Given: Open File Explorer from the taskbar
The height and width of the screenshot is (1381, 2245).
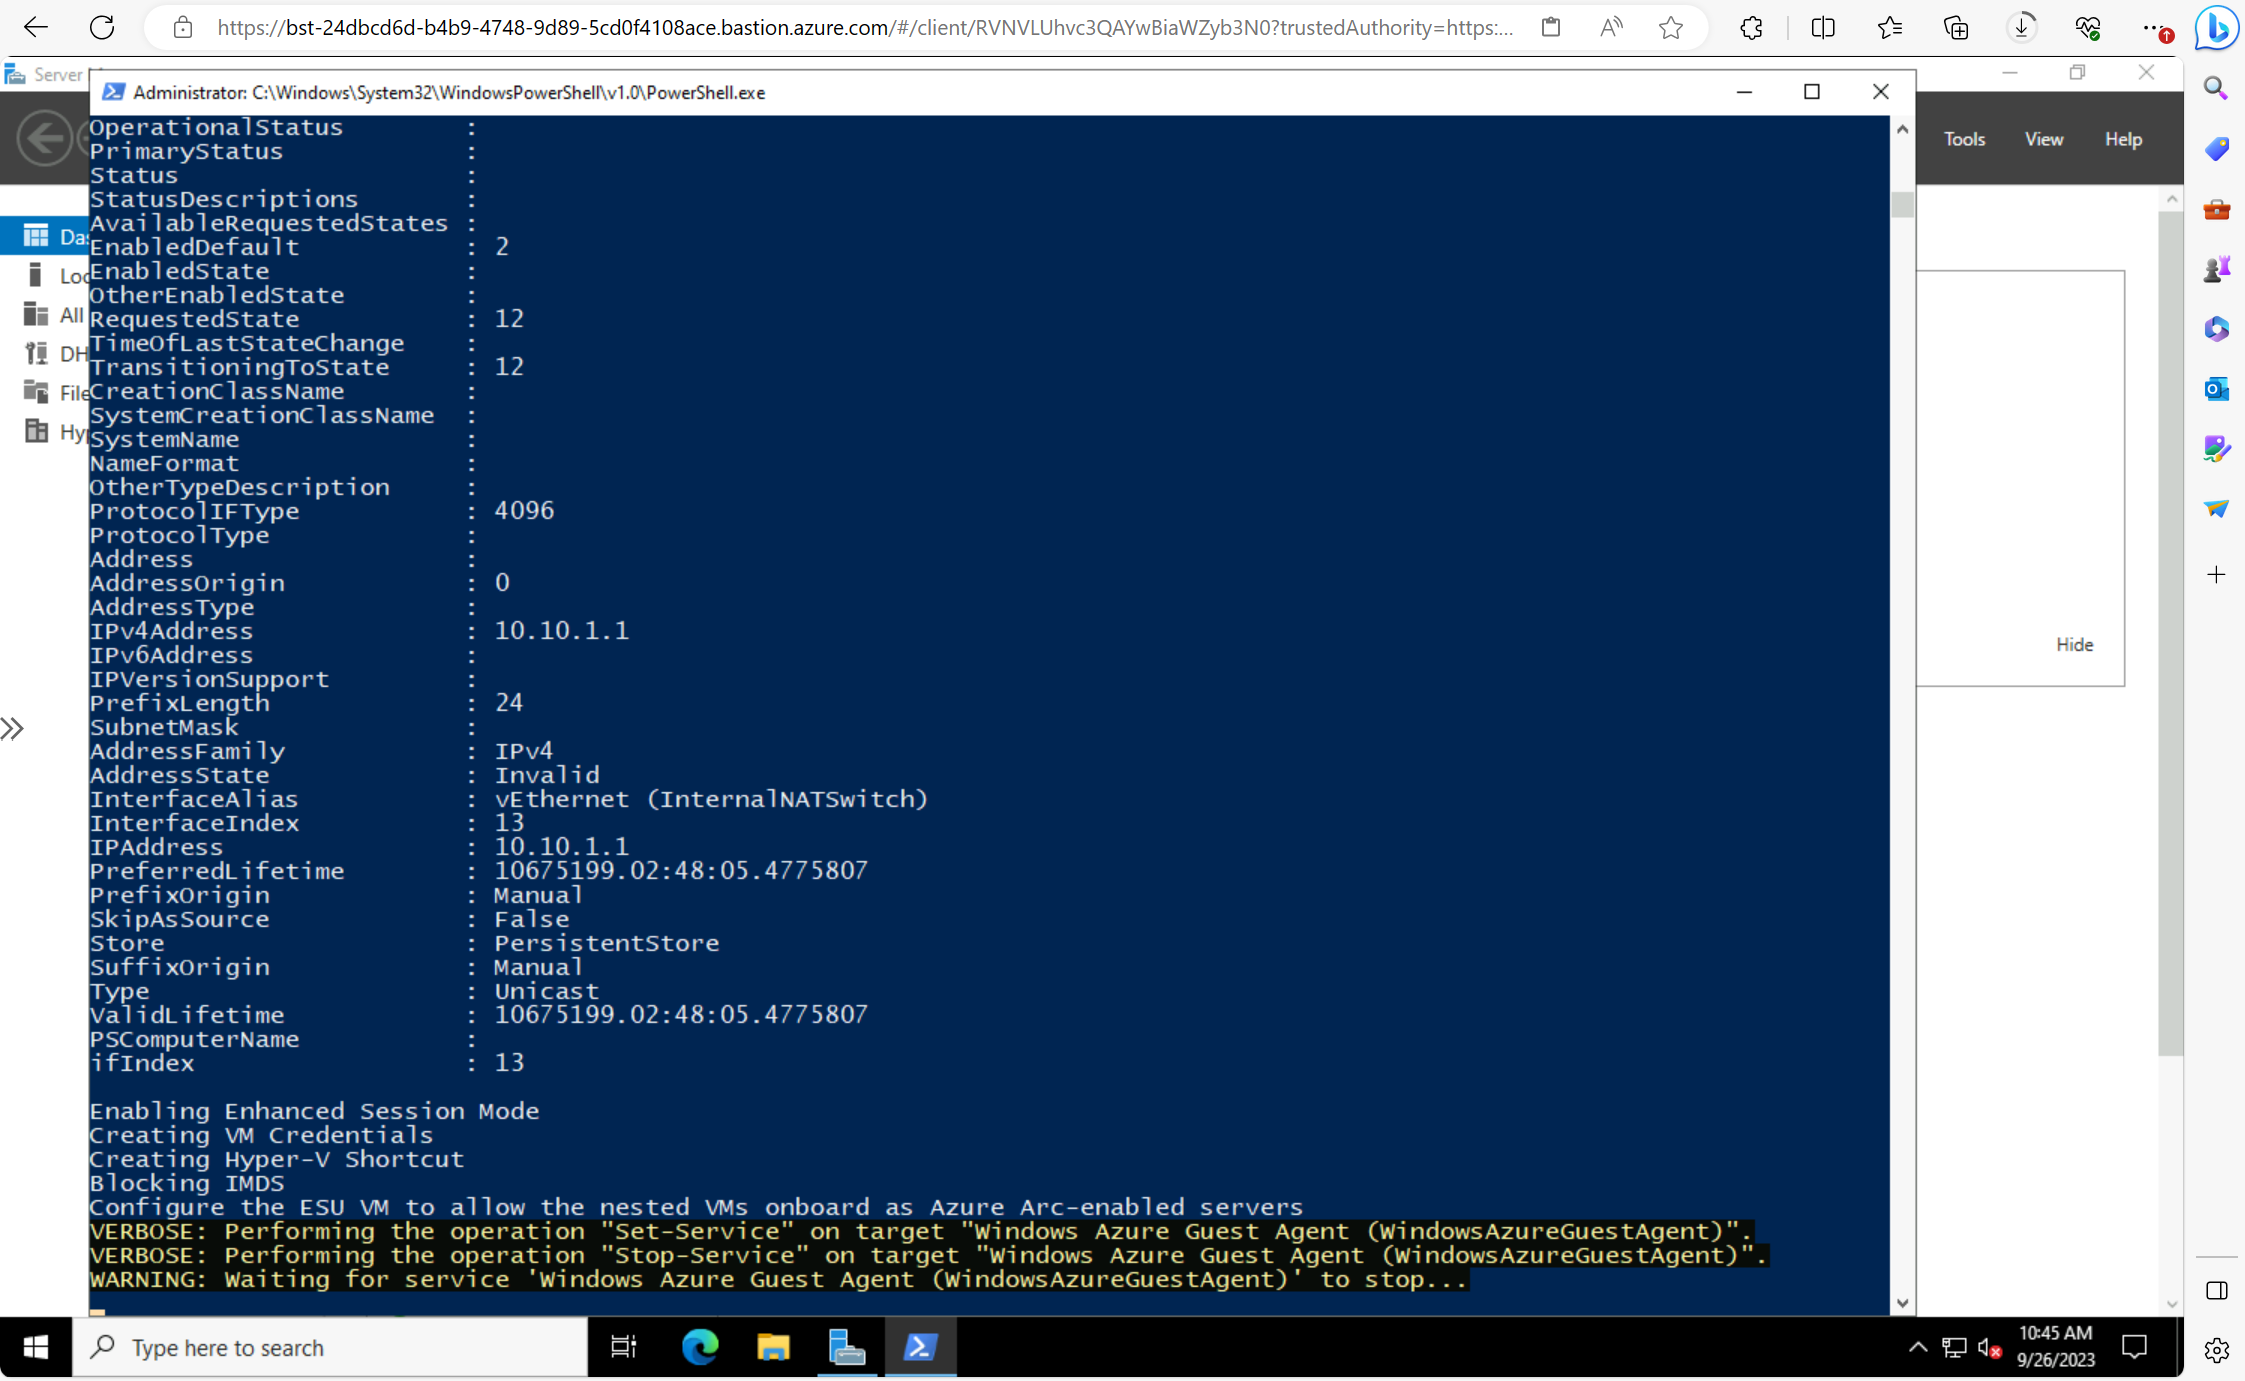Looking at the screenshot, I should click(772, 1347).
